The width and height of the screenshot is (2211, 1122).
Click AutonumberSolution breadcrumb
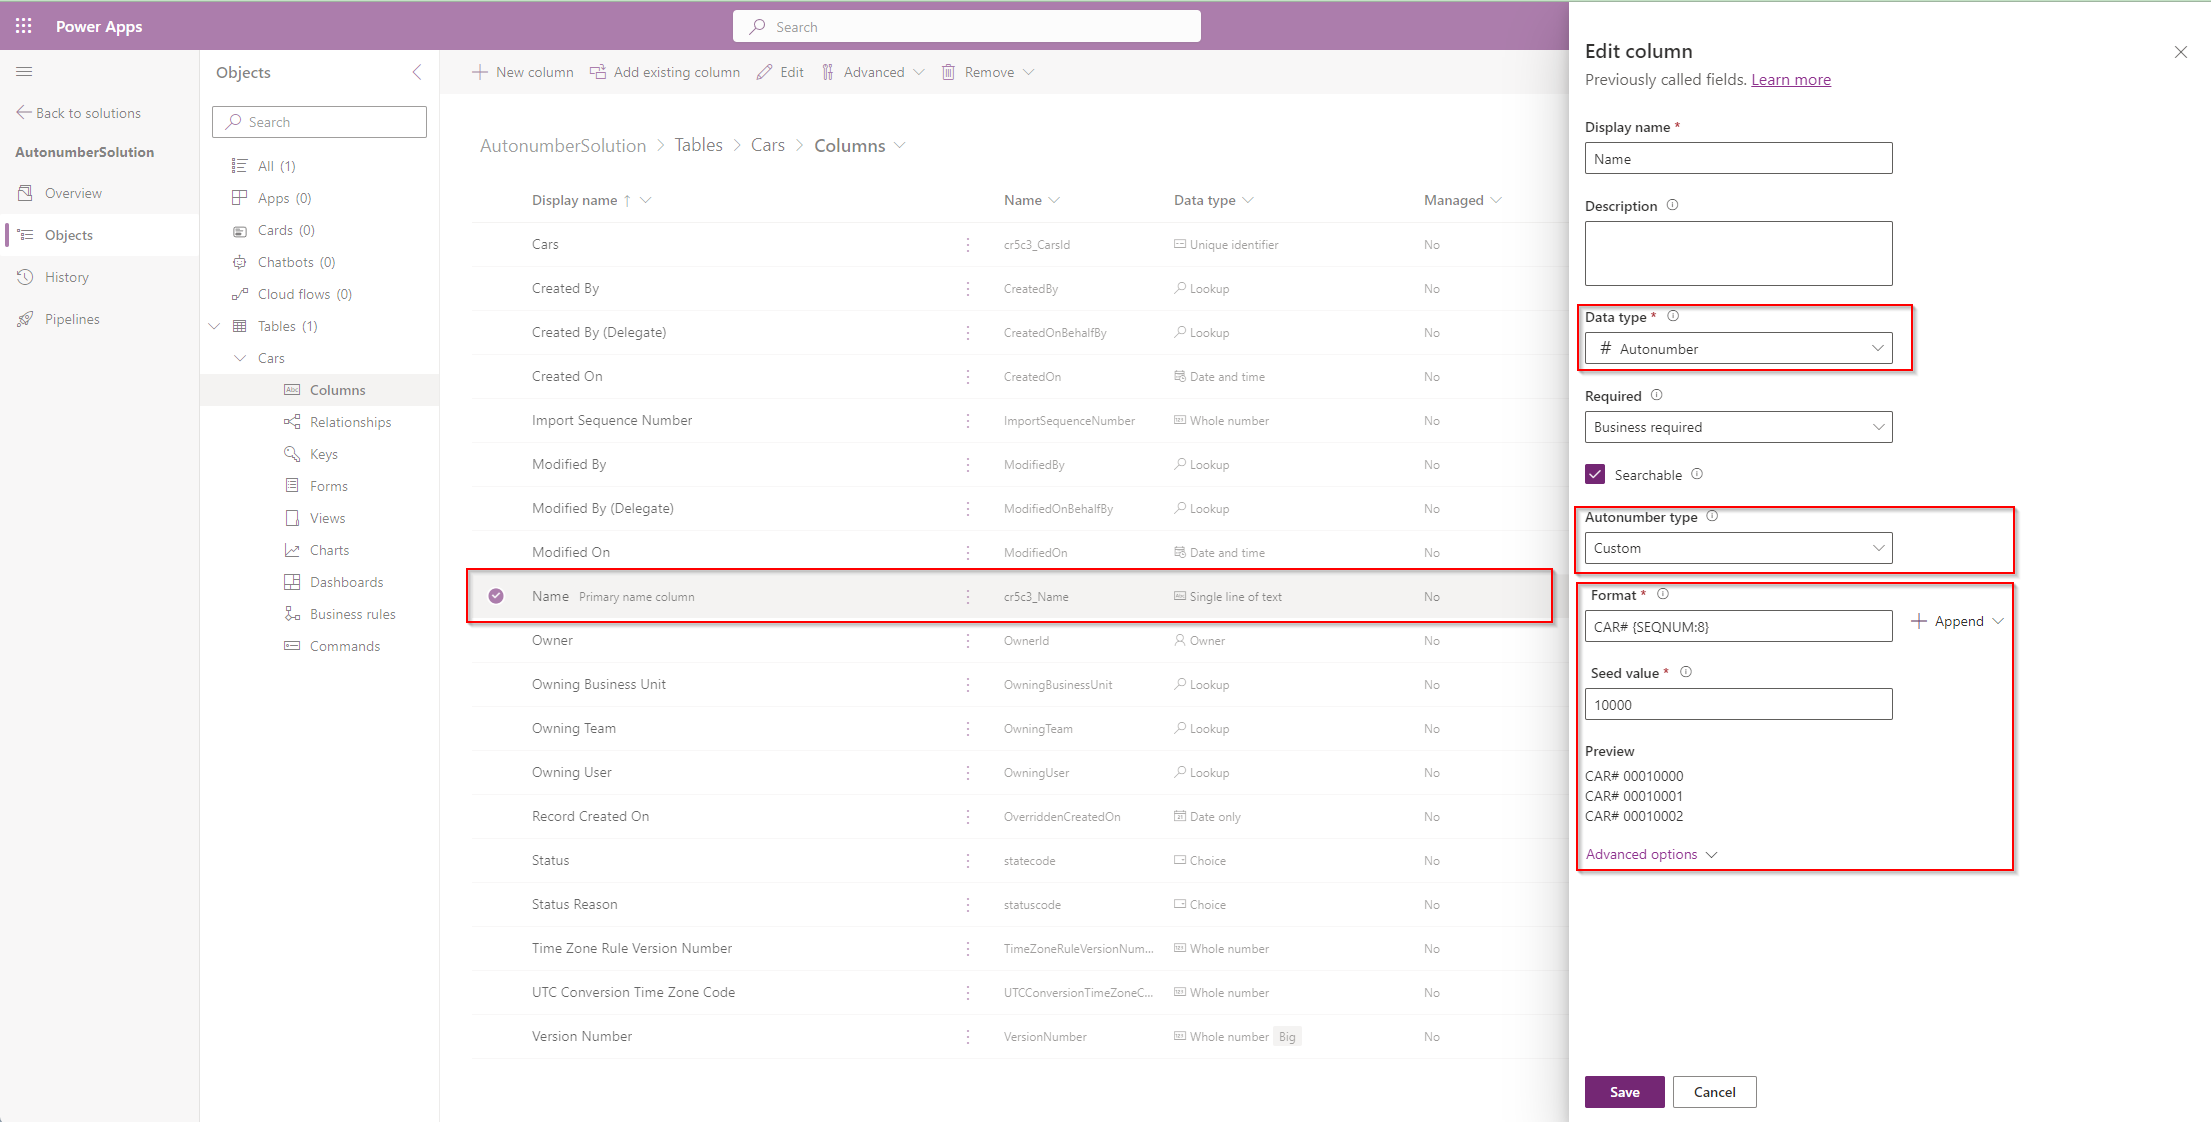563,146
